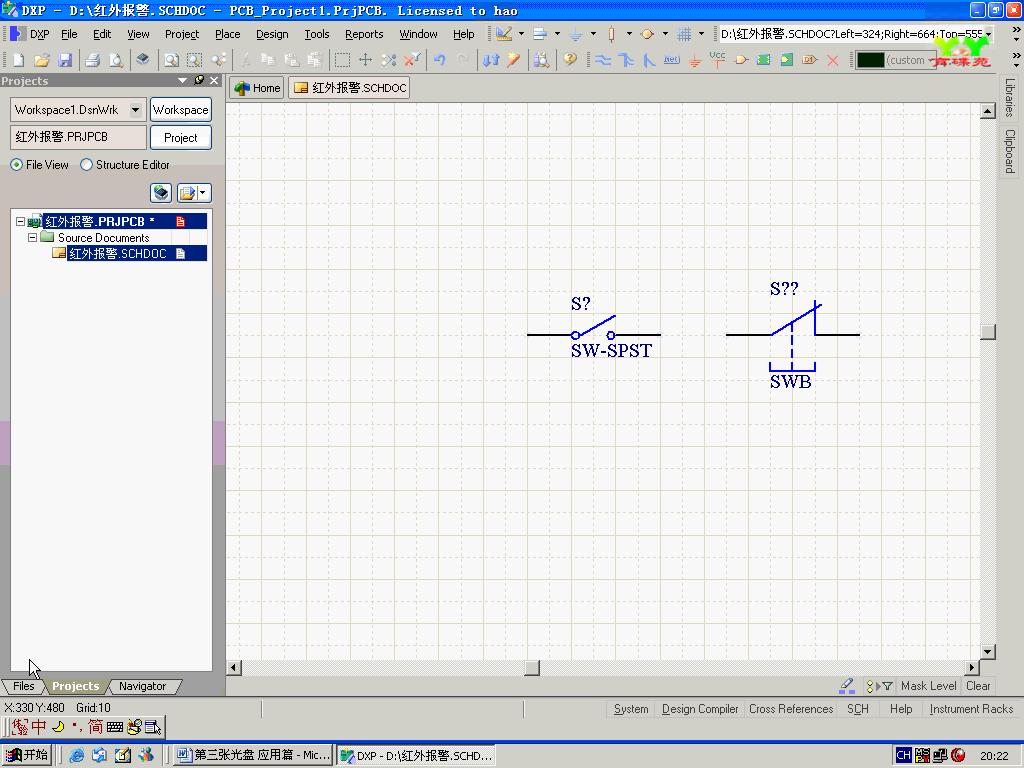The width and height of the screenshot is (1024, 768).
Task: Select the place bus tool
Action: click(x=626, y=60)
